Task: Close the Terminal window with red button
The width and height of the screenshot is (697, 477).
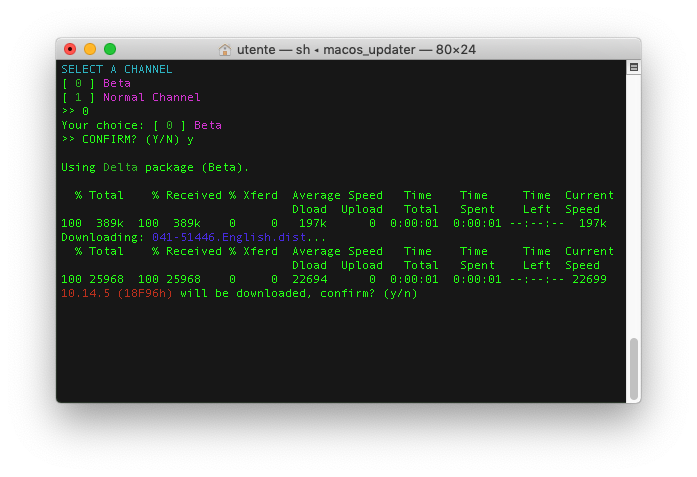Action: coord(70,49)
